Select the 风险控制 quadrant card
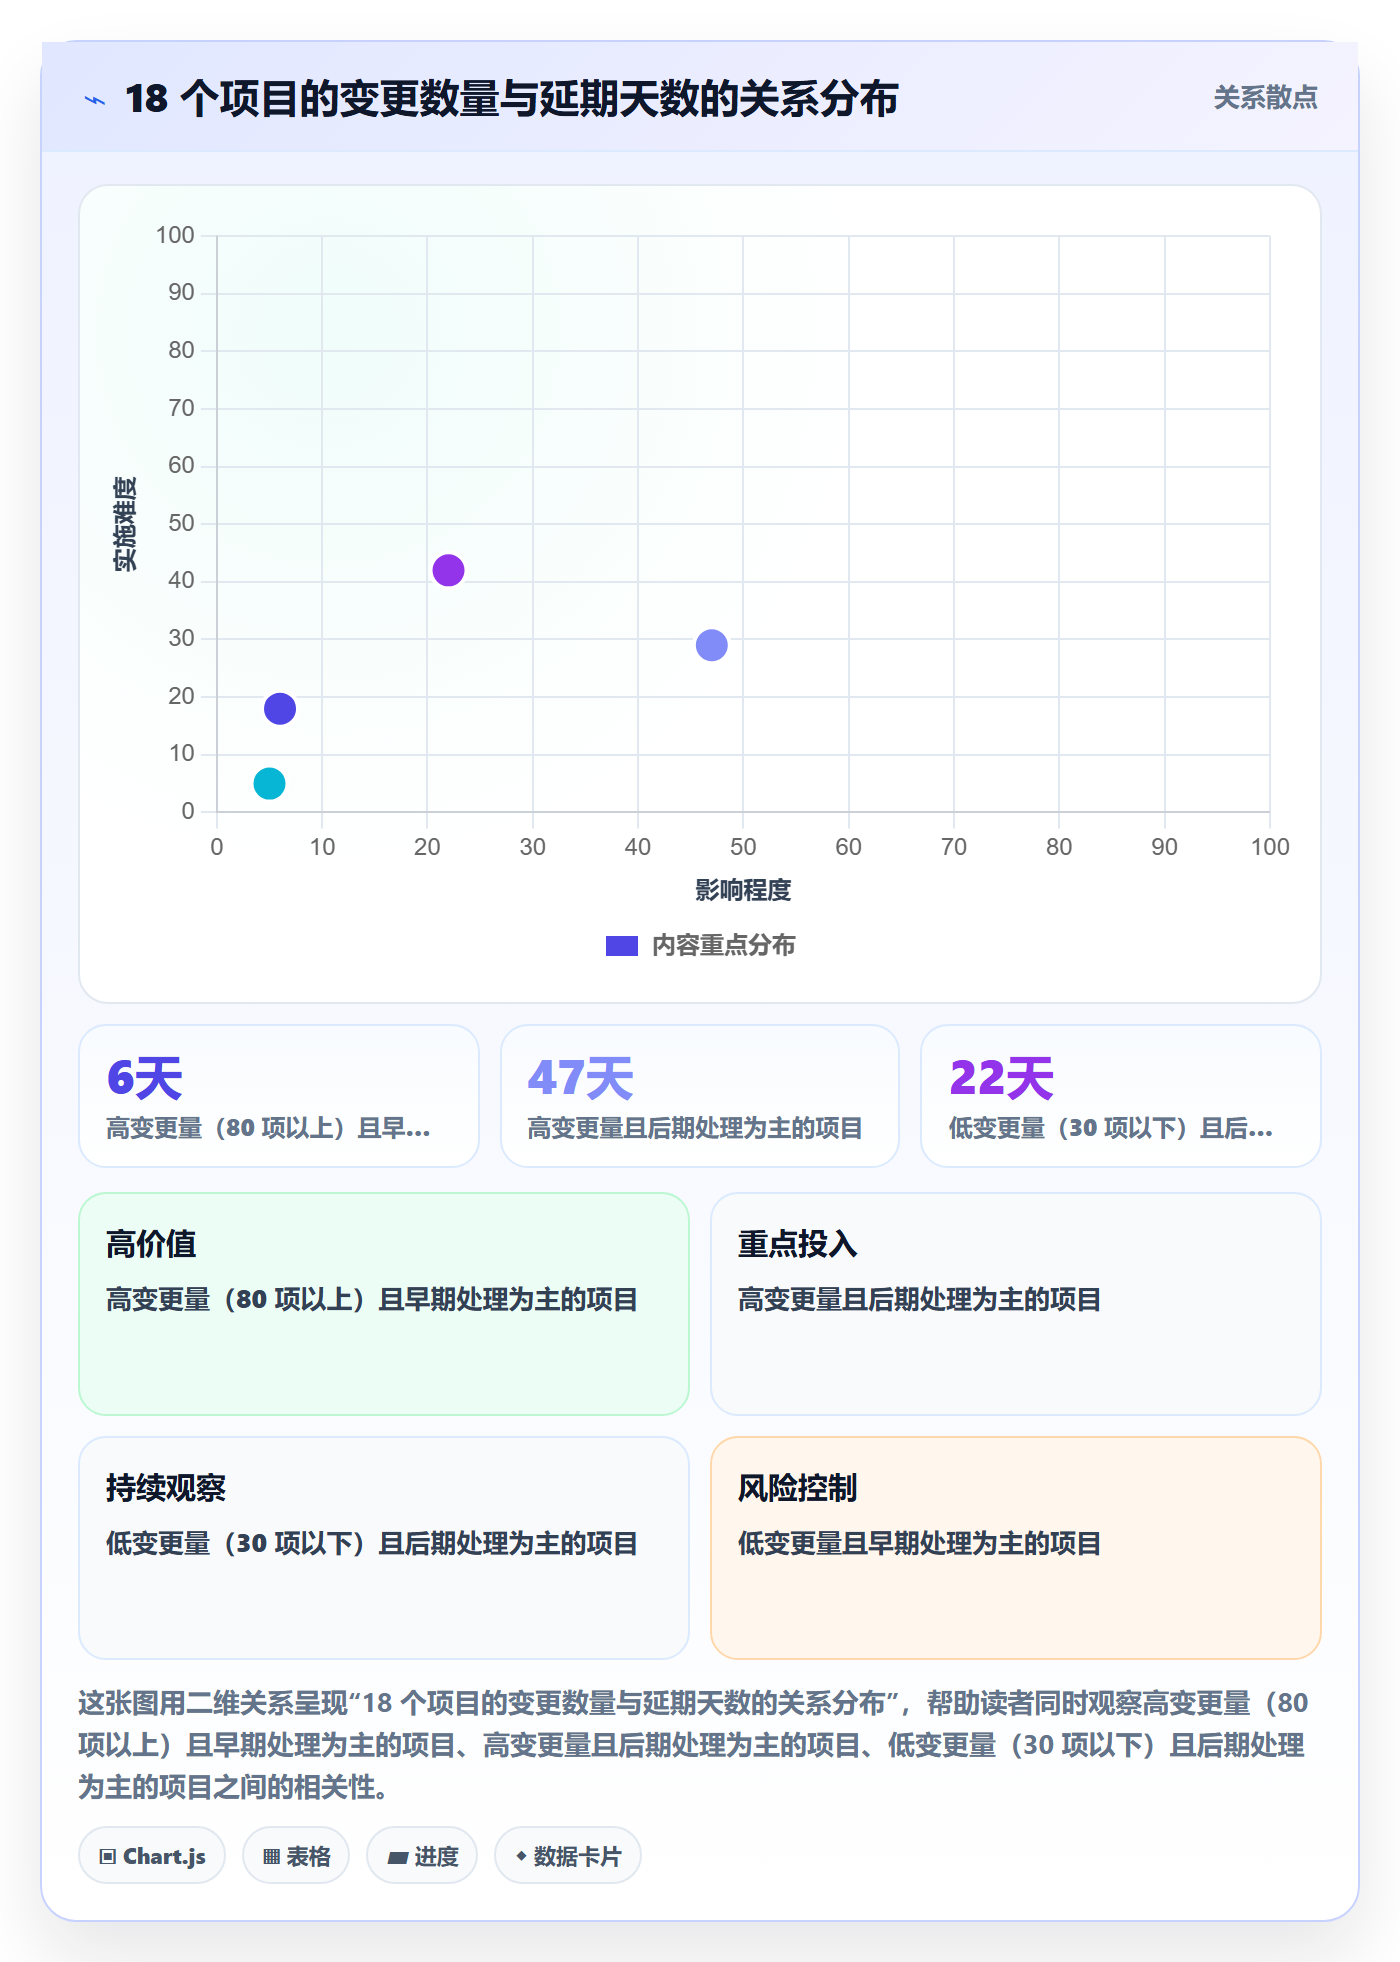The height and width of the screenshot is (1962, 1400). (x=1016, y=1548)
